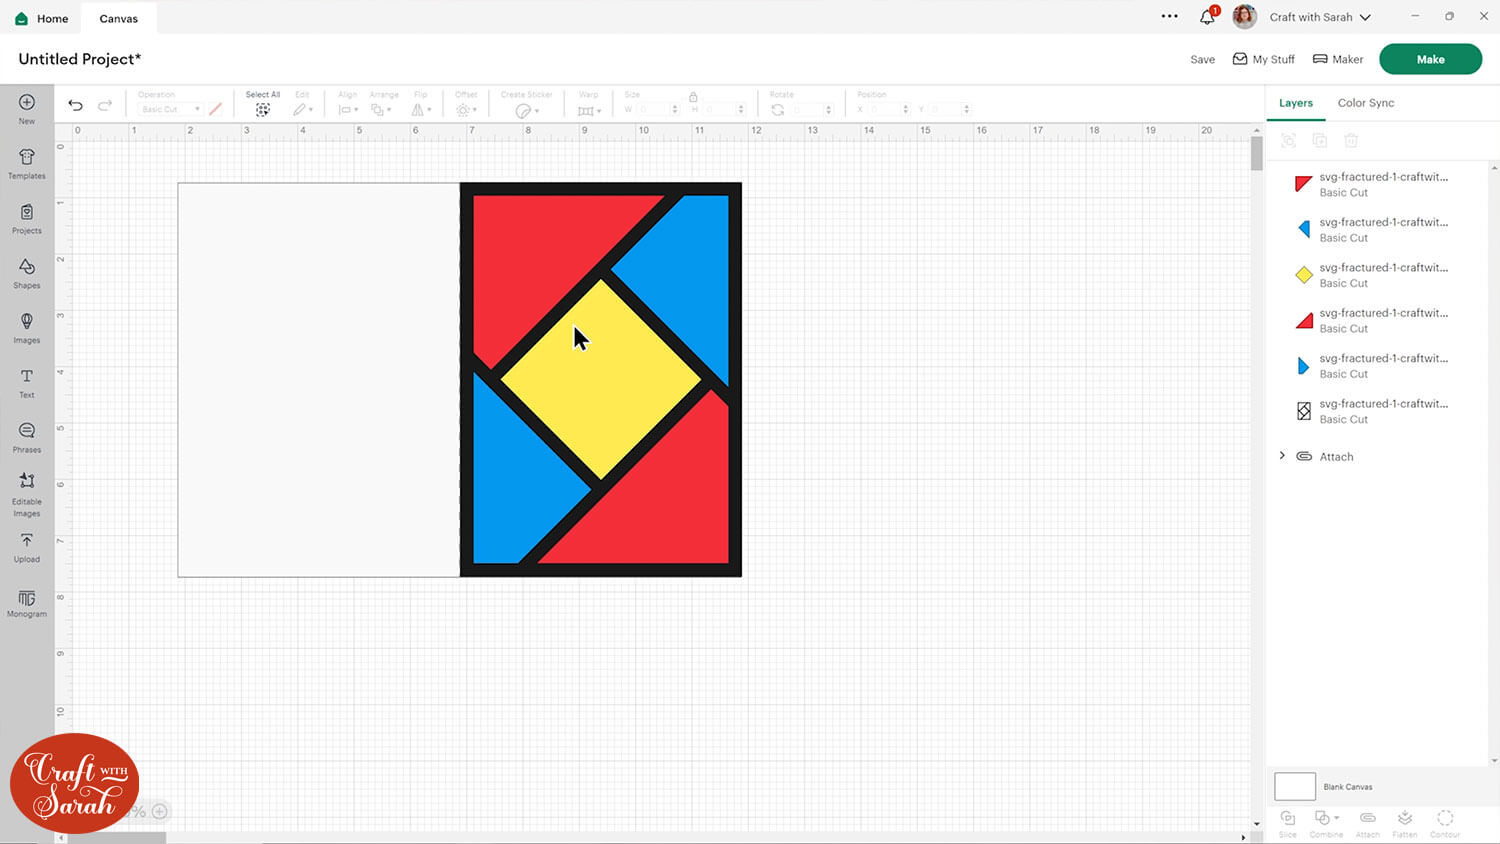
Task: Open Craft with Sarah account dropdown
Action: [x=1320, y=17]
